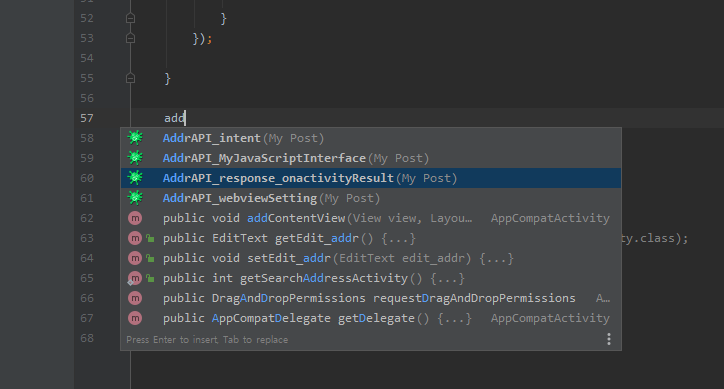Screen dimensions: 724x389
Task: Click method icon beside getEdit_addr
Action: (x=135, y=238)
